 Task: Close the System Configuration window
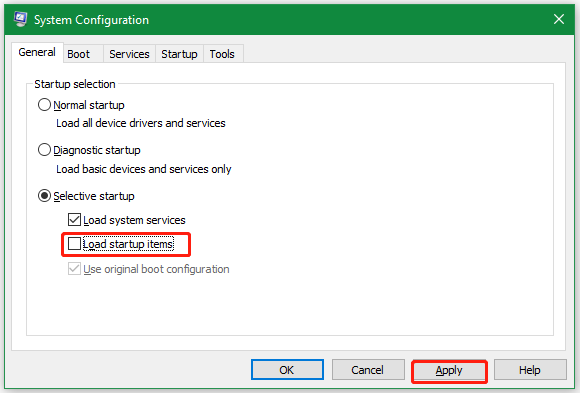point(559,19)
